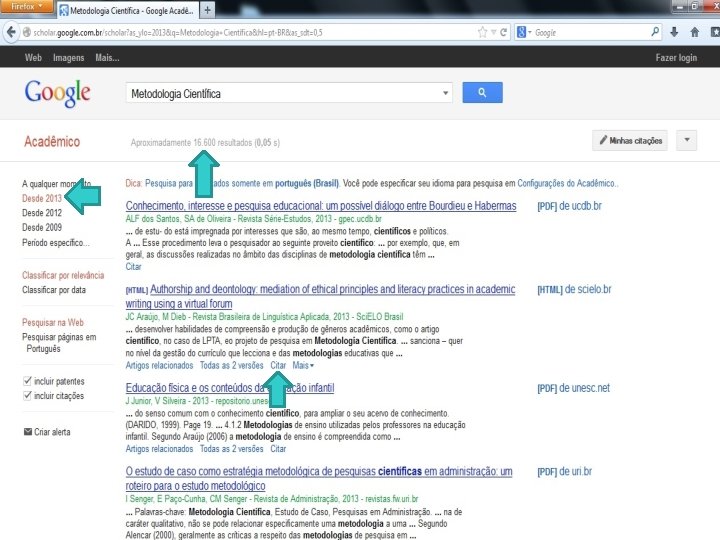The height and width of the screenshot is (540, 720).
Task: Open Todas as 2 versões under Educação física
Action: coord(231,449)
